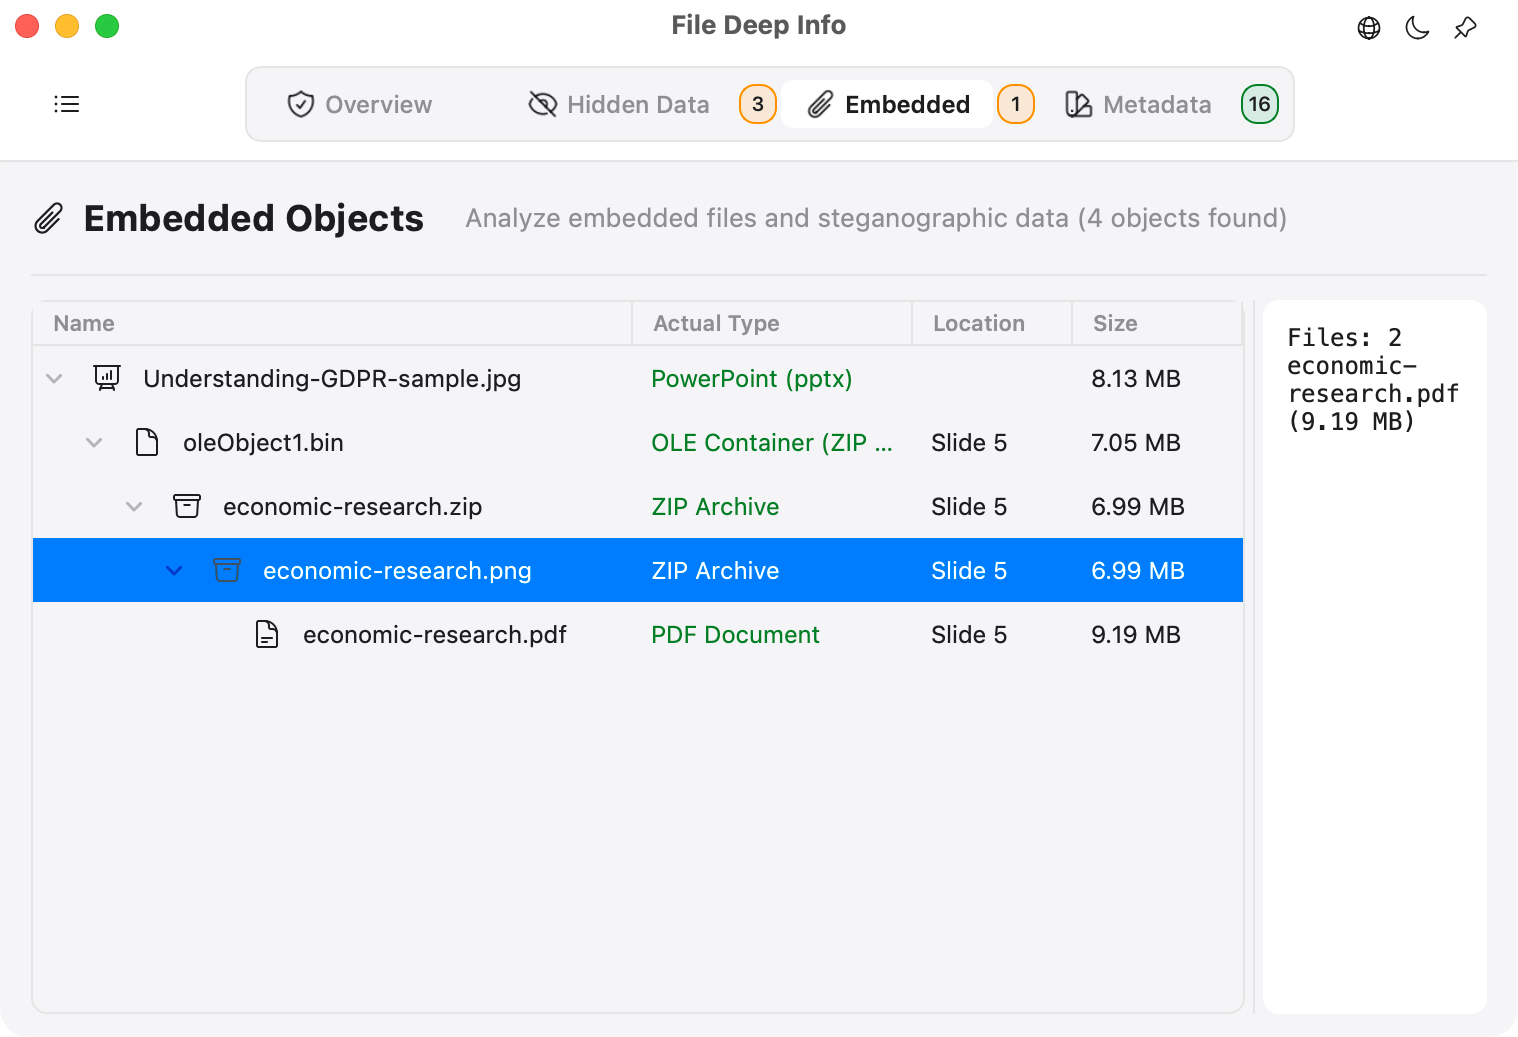This screenshot has height=1037, width=1518.
Task: Click the presentation icon beside Understanding-GDPR-sample.jpg
Action: [107, 378]
